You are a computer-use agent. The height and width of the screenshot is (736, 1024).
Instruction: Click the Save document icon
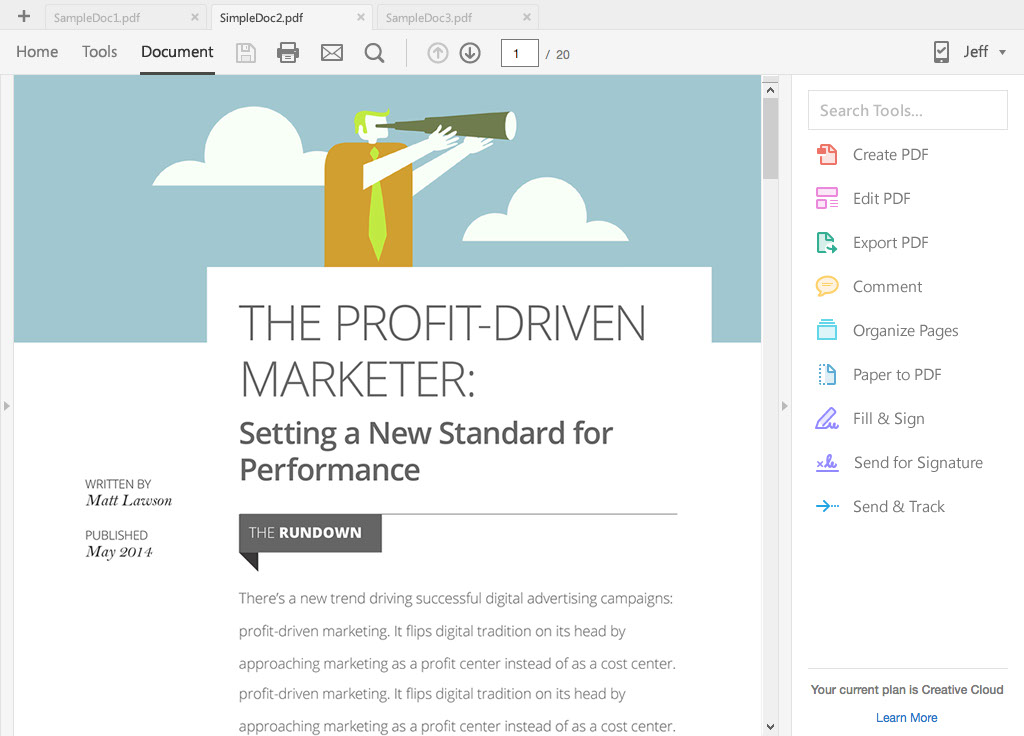(x=245, y=53)
